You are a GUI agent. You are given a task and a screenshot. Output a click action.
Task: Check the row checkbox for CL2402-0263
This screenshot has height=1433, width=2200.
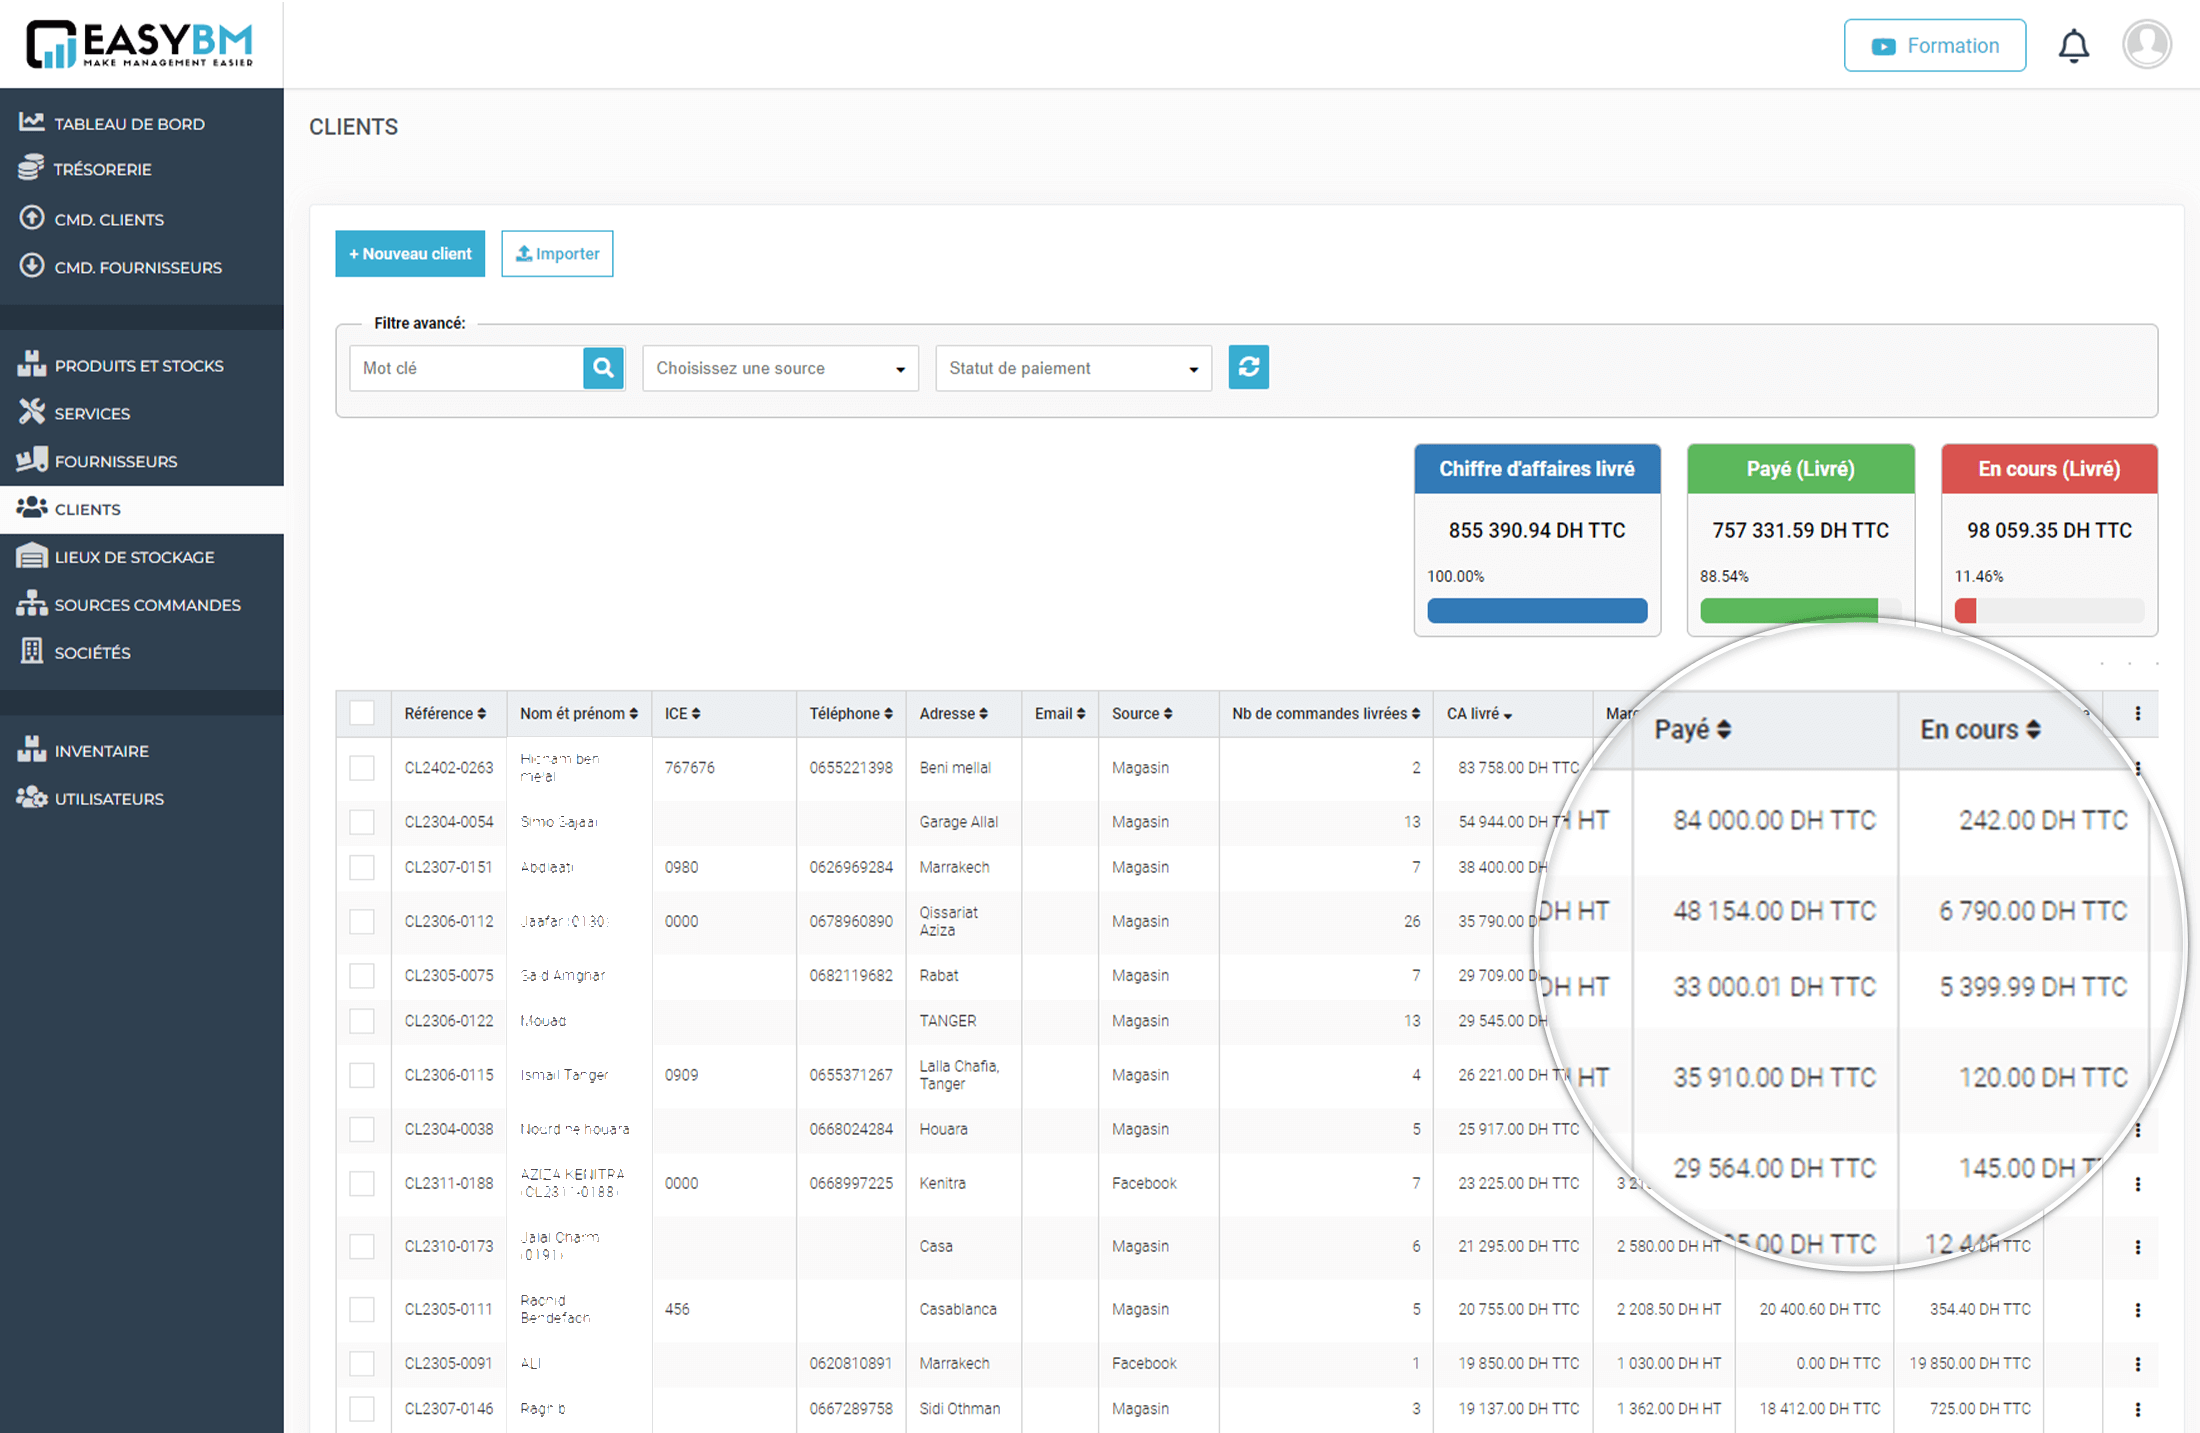[362, 768]
